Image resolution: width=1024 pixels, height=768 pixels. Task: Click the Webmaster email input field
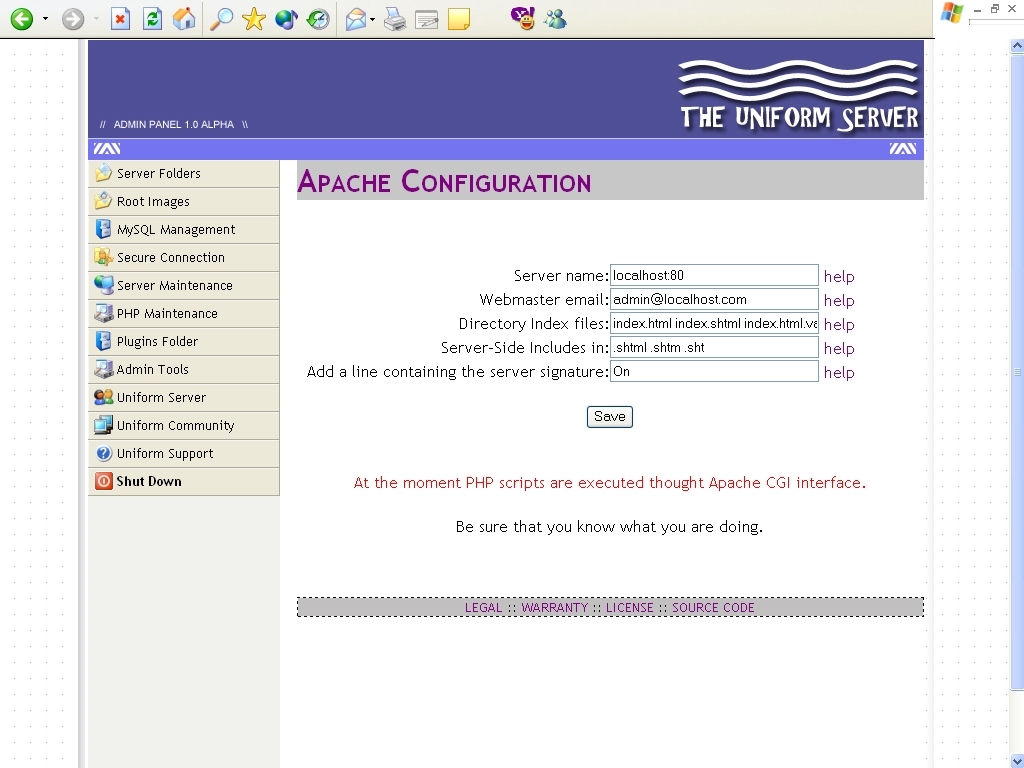coord(714,300)
